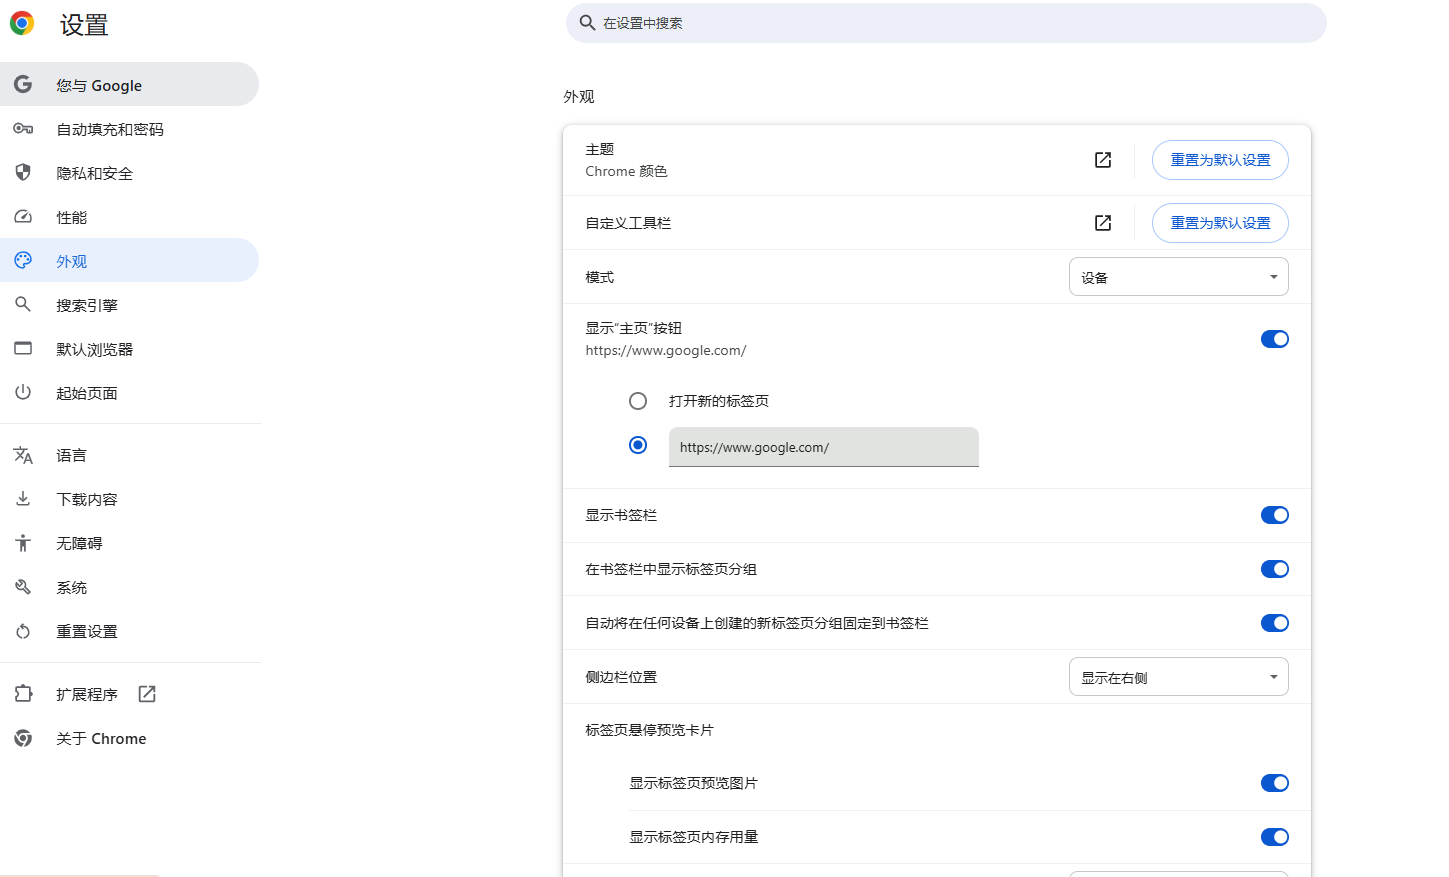Click the search magnifier icon in settings search bar
The height and width of the screenshot is (877, 1449).
click(x=588, y=23)
